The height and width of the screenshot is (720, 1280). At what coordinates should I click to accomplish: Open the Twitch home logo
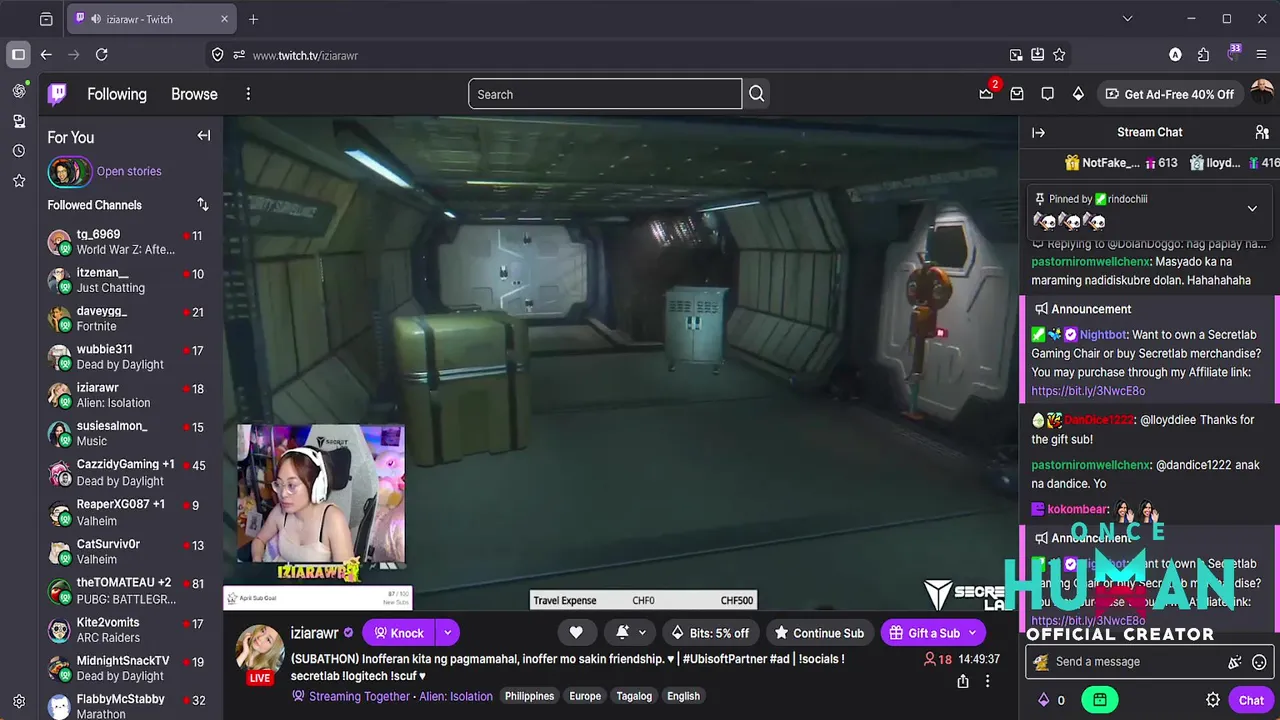point(58,94)
